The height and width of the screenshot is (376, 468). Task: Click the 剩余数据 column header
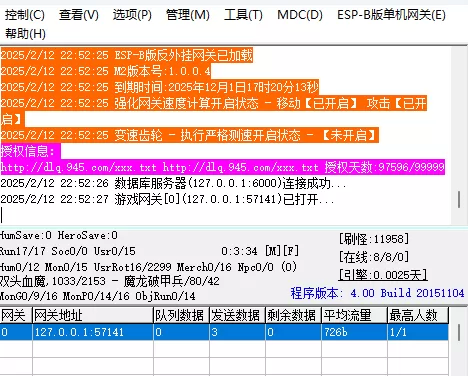[x=293, y=315]
